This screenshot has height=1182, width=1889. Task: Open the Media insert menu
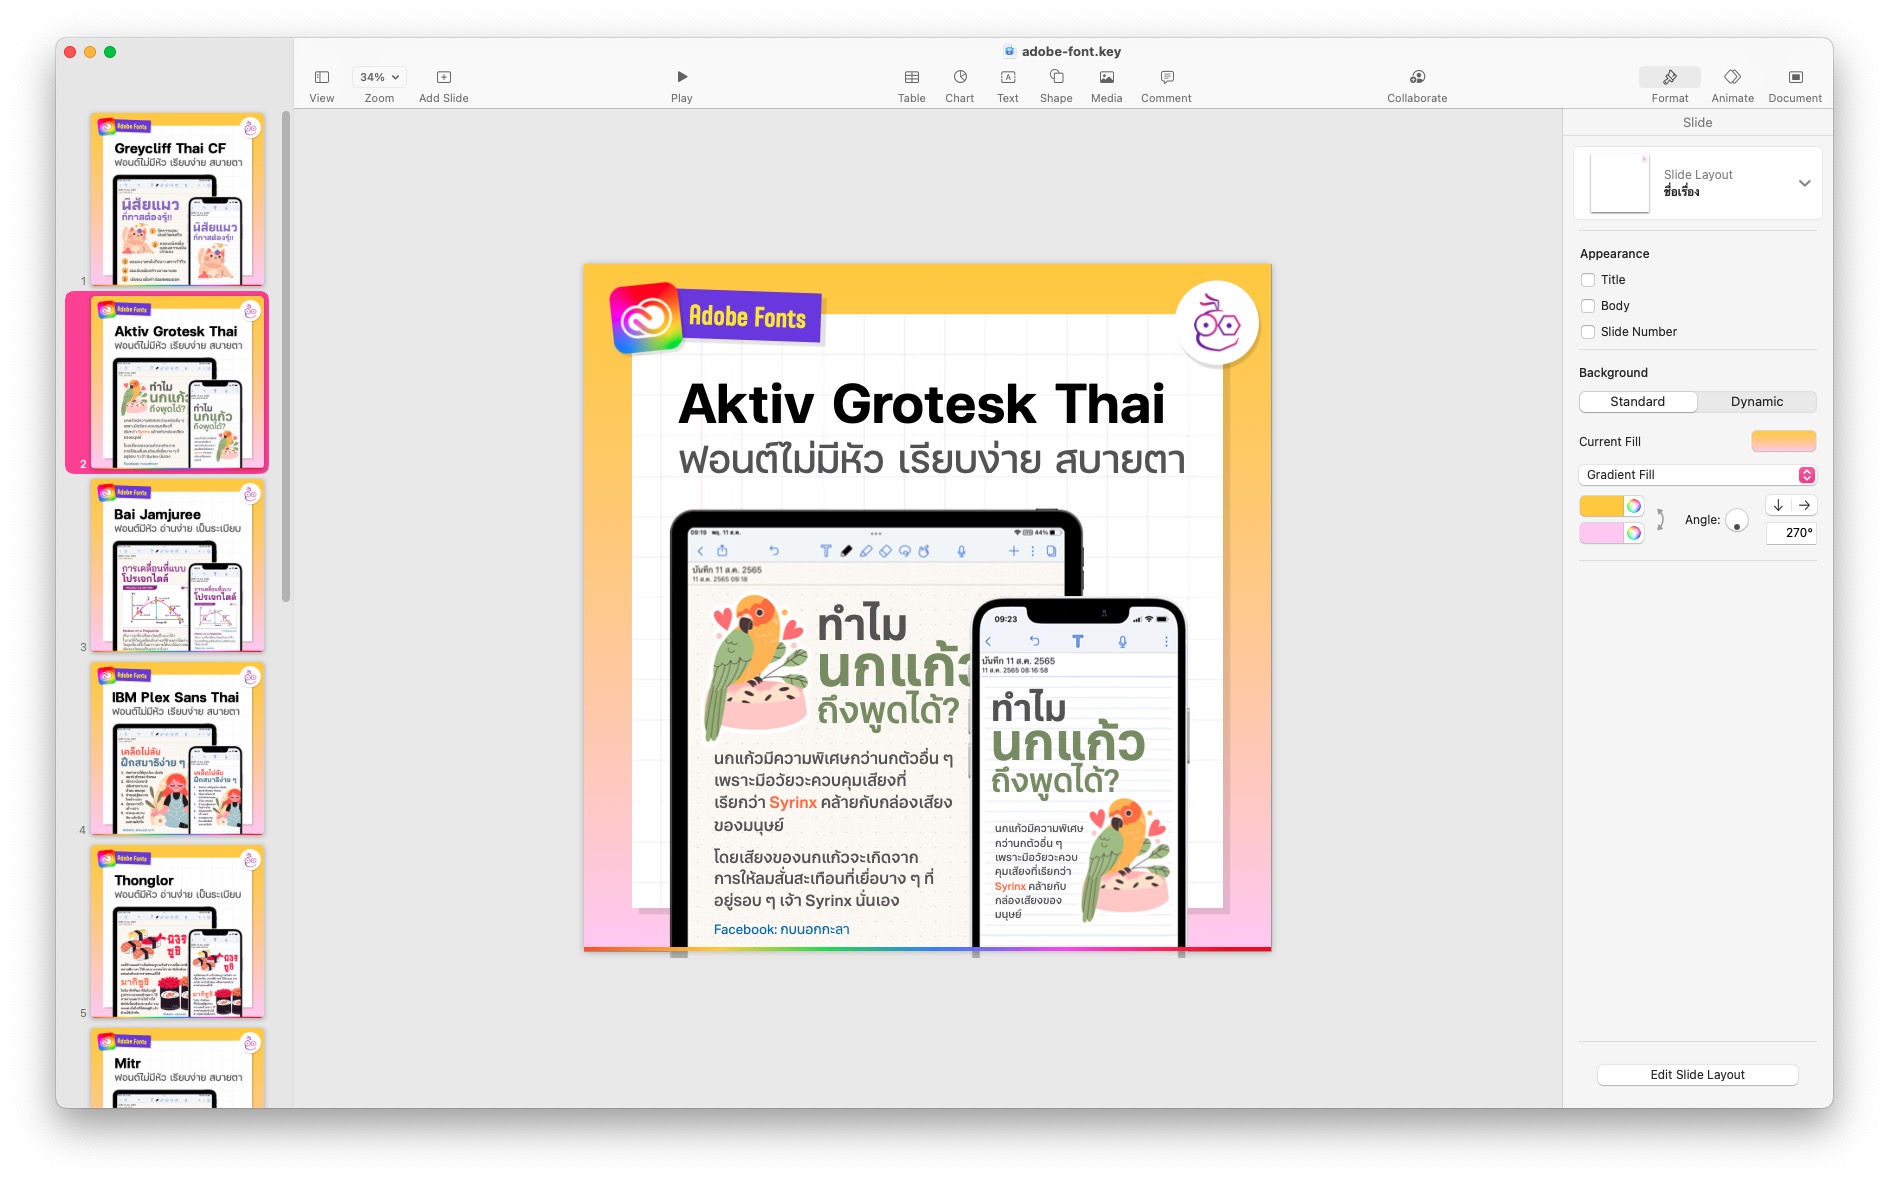pos(1106,78)
